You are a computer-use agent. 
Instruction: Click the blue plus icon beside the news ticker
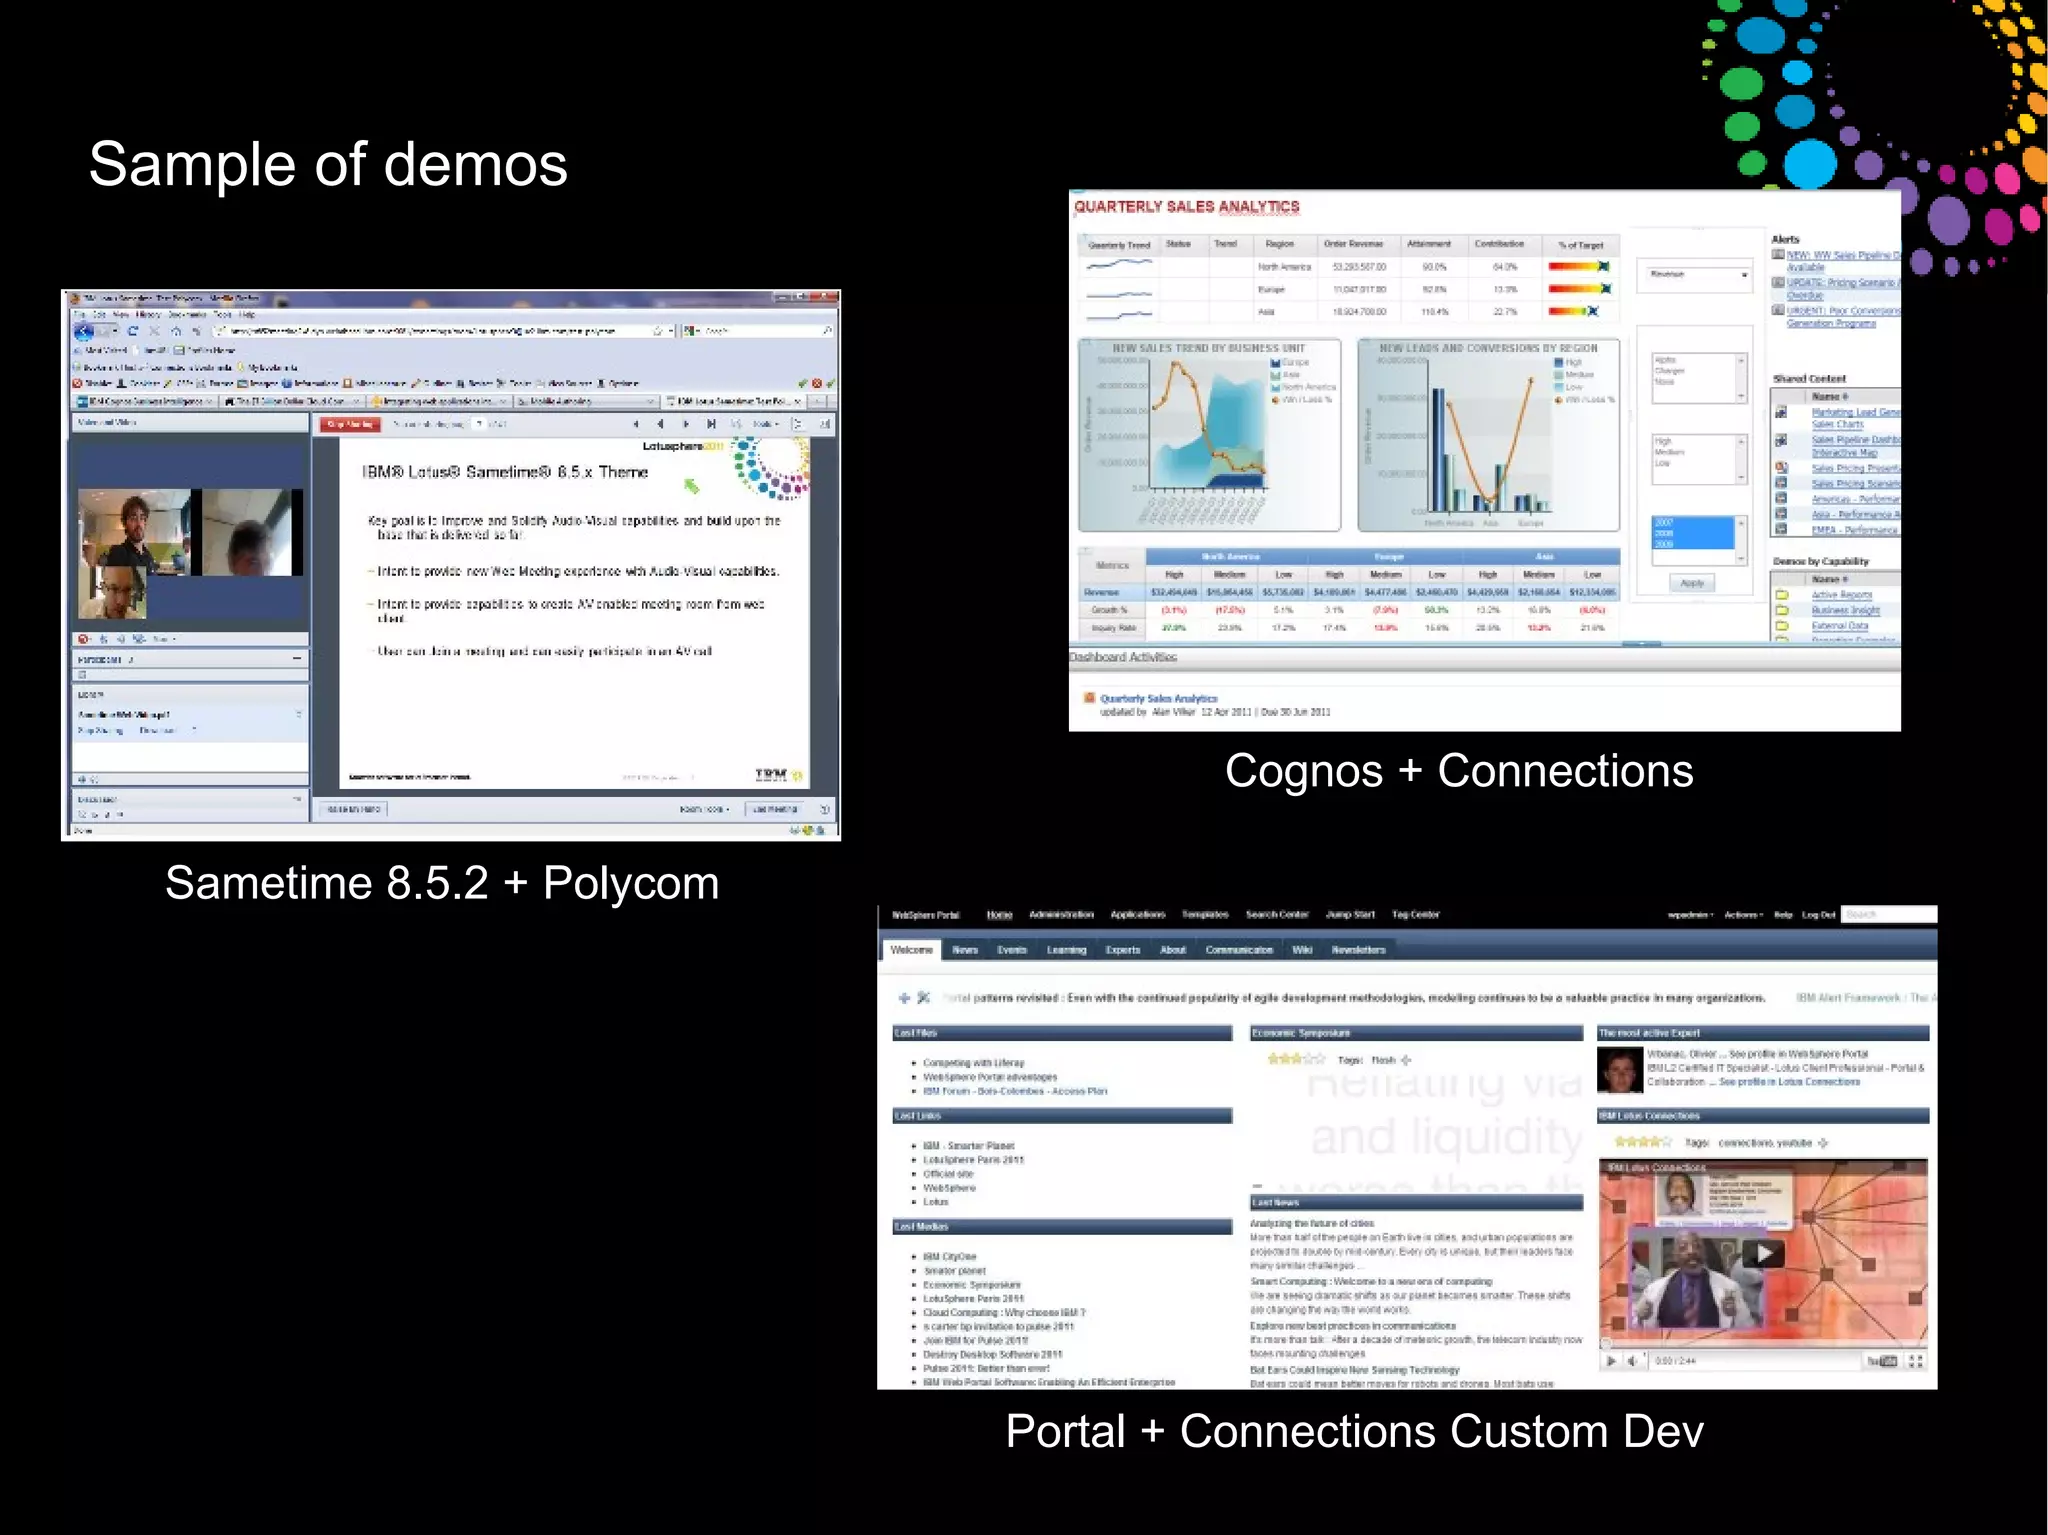pos(904,998)
